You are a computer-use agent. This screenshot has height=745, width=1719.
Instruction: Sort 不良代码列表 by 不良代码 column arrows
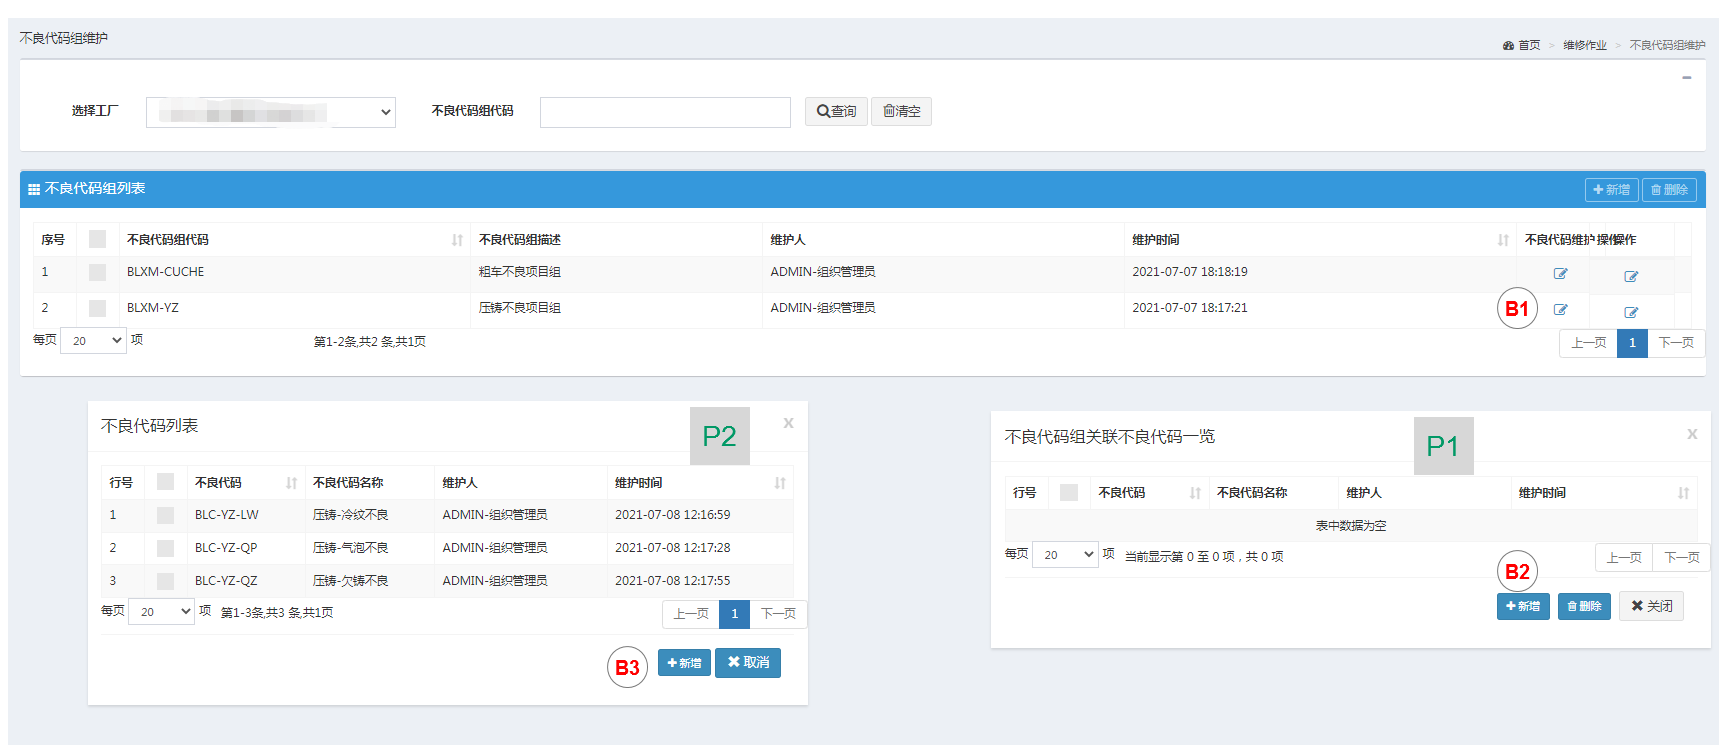point(291,483)
